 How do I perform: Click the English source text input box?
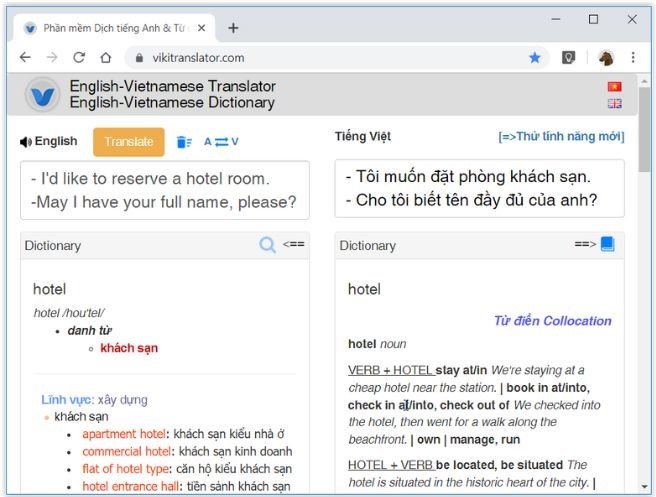[x=164, y=190]
